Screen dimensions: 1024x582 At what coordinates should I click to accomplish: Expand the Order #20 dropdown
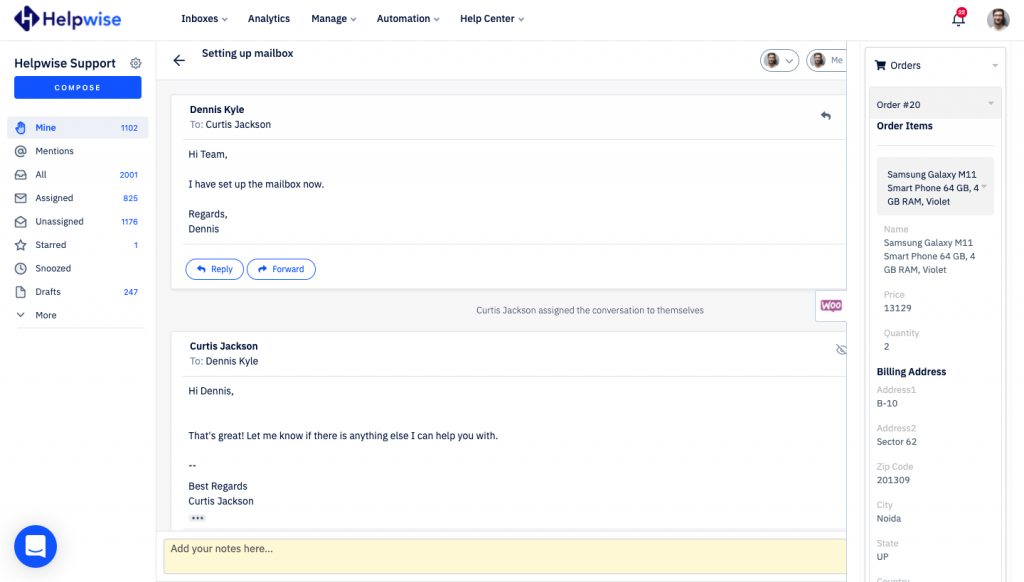tap(990, 104)
